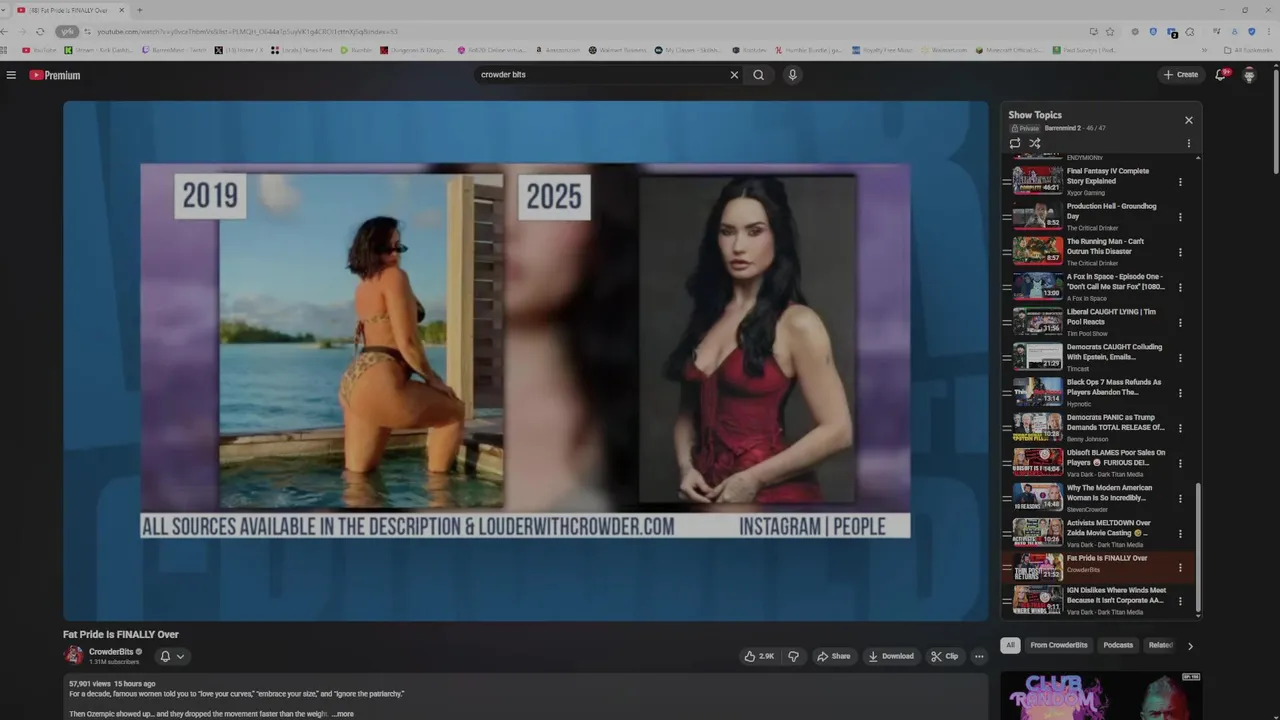The height and width of the screenshot is (720, 1280).
Task: Like the video with thumbs up 2.9K
Action: [x=759, y=656]
